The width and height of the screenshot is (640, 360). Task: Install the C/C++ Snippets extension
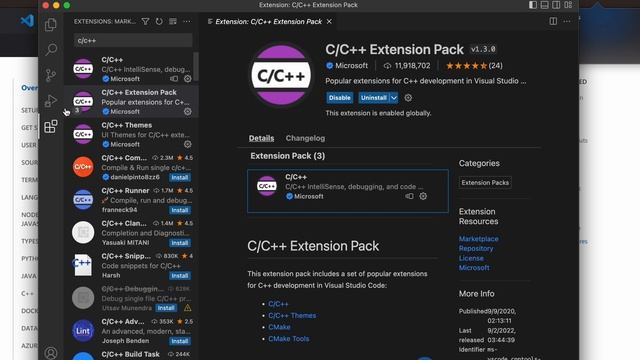pos(180,276)
